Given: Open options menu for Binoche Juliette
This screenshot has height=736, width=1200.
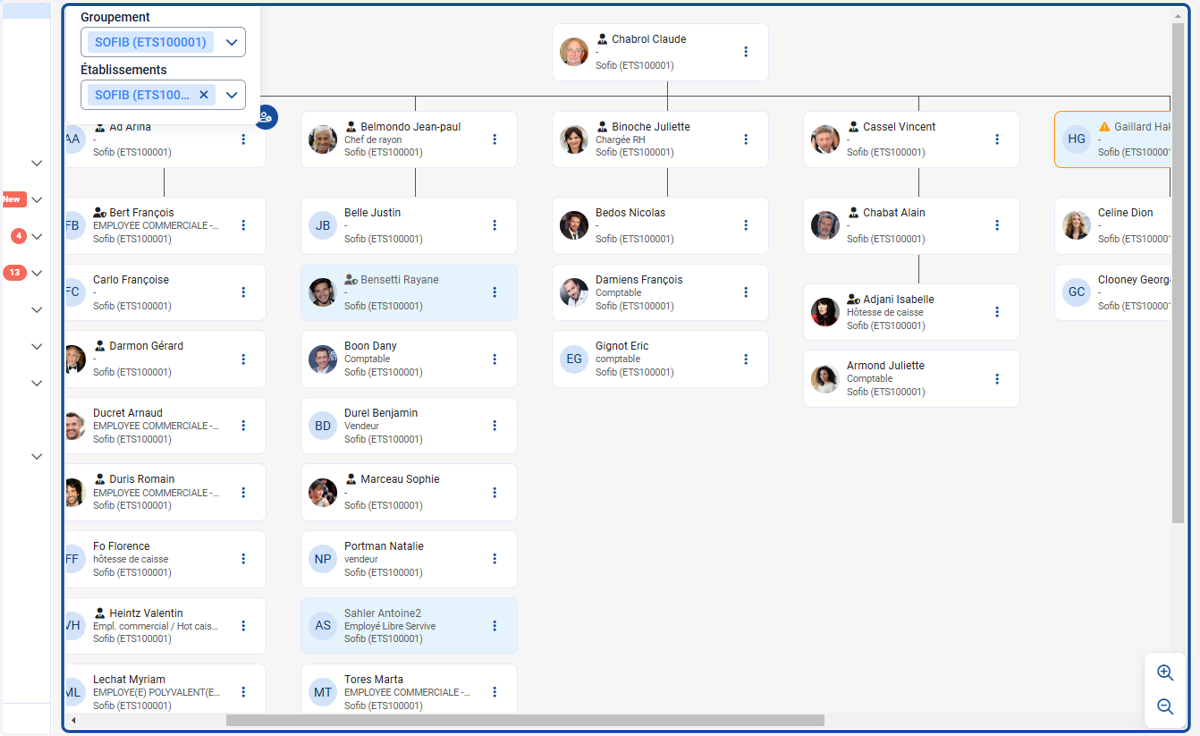Looking at the screenshot, I should (x=745, y=139).
